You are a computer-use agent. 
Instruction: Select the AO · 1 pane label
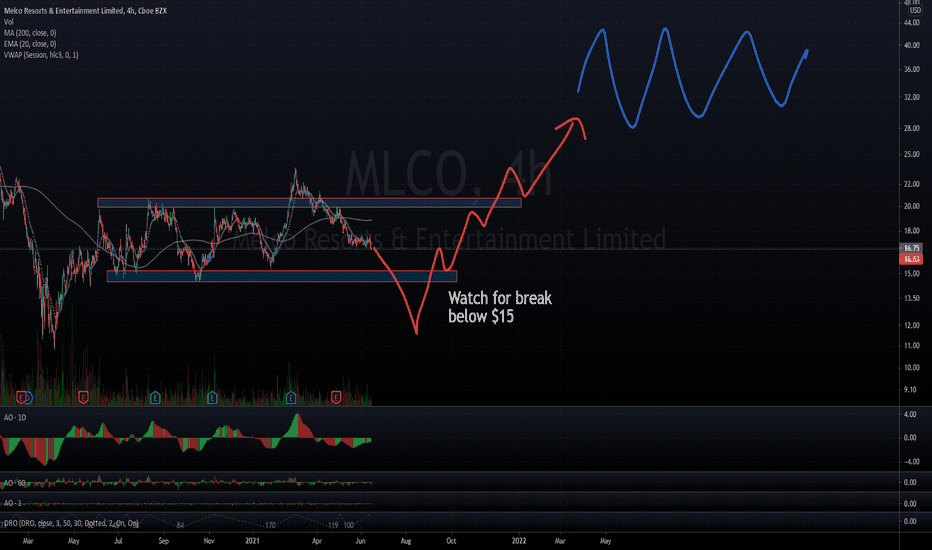pyautogui.click(x=12, y=503)
